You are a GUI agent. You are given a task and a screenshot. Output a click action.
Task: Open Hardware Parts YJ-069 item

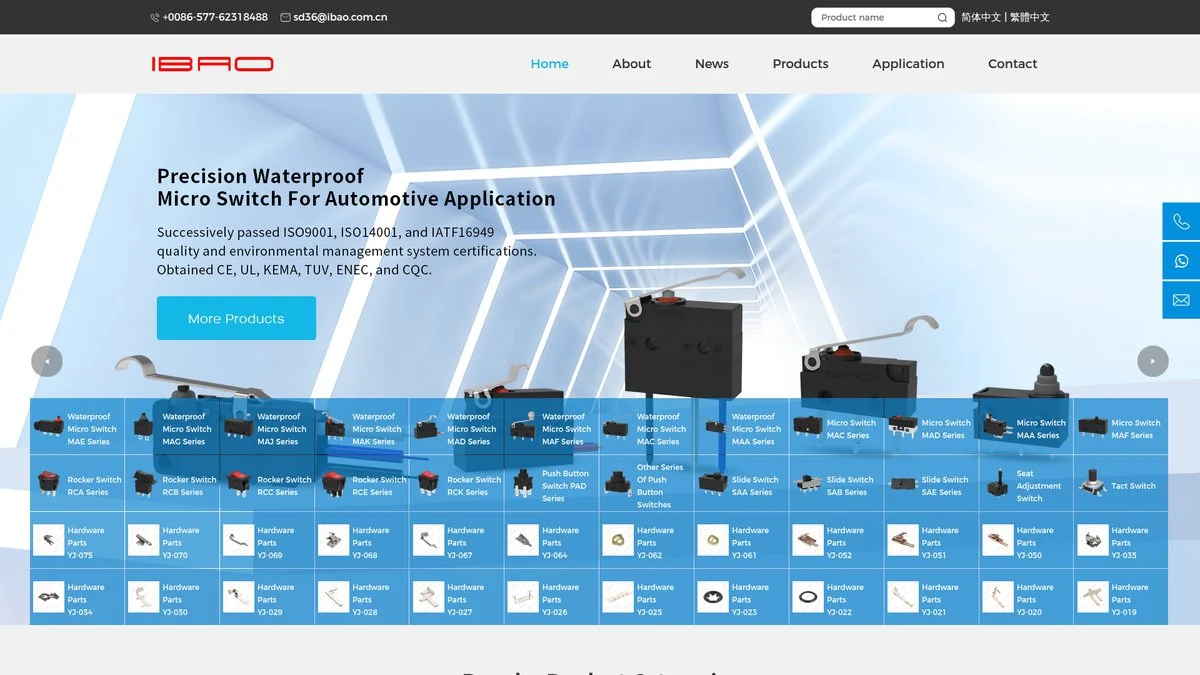tap(267, 541)
